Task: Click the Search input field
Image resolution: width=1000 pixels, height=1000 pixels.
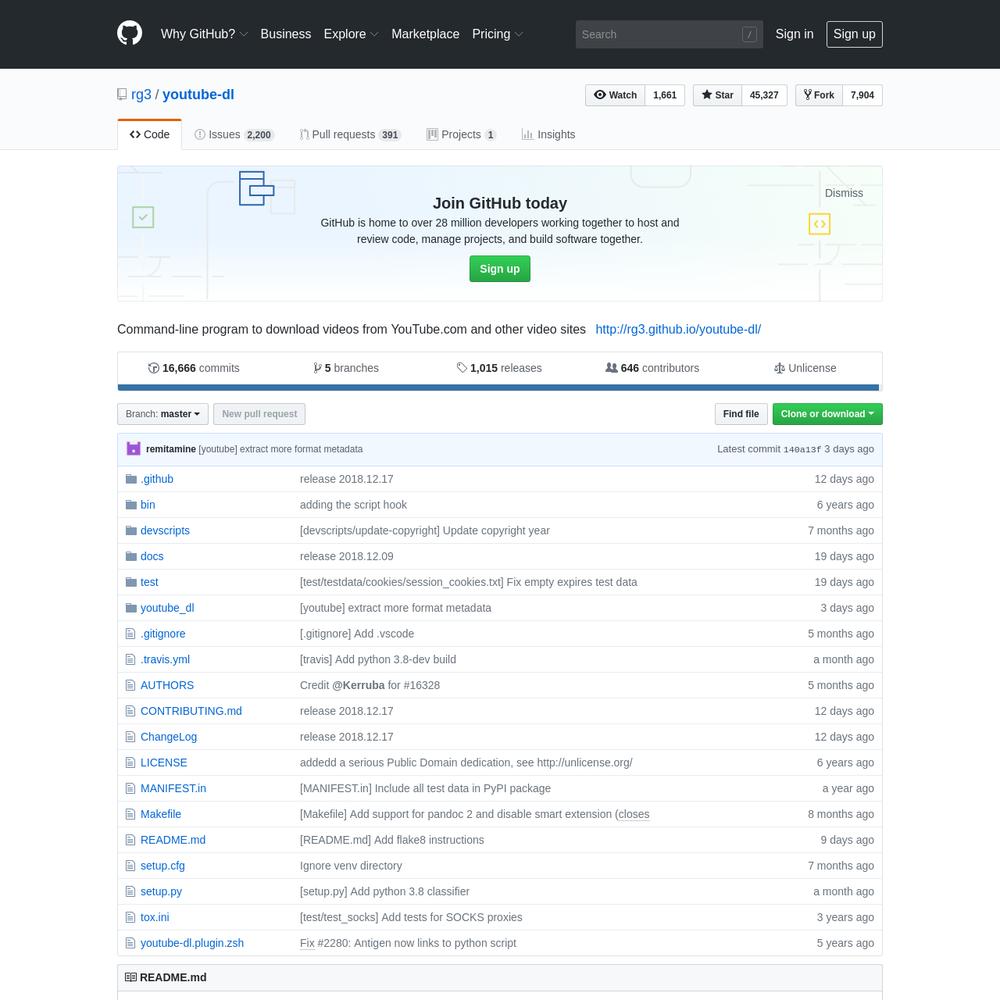Action: point(669,34)
